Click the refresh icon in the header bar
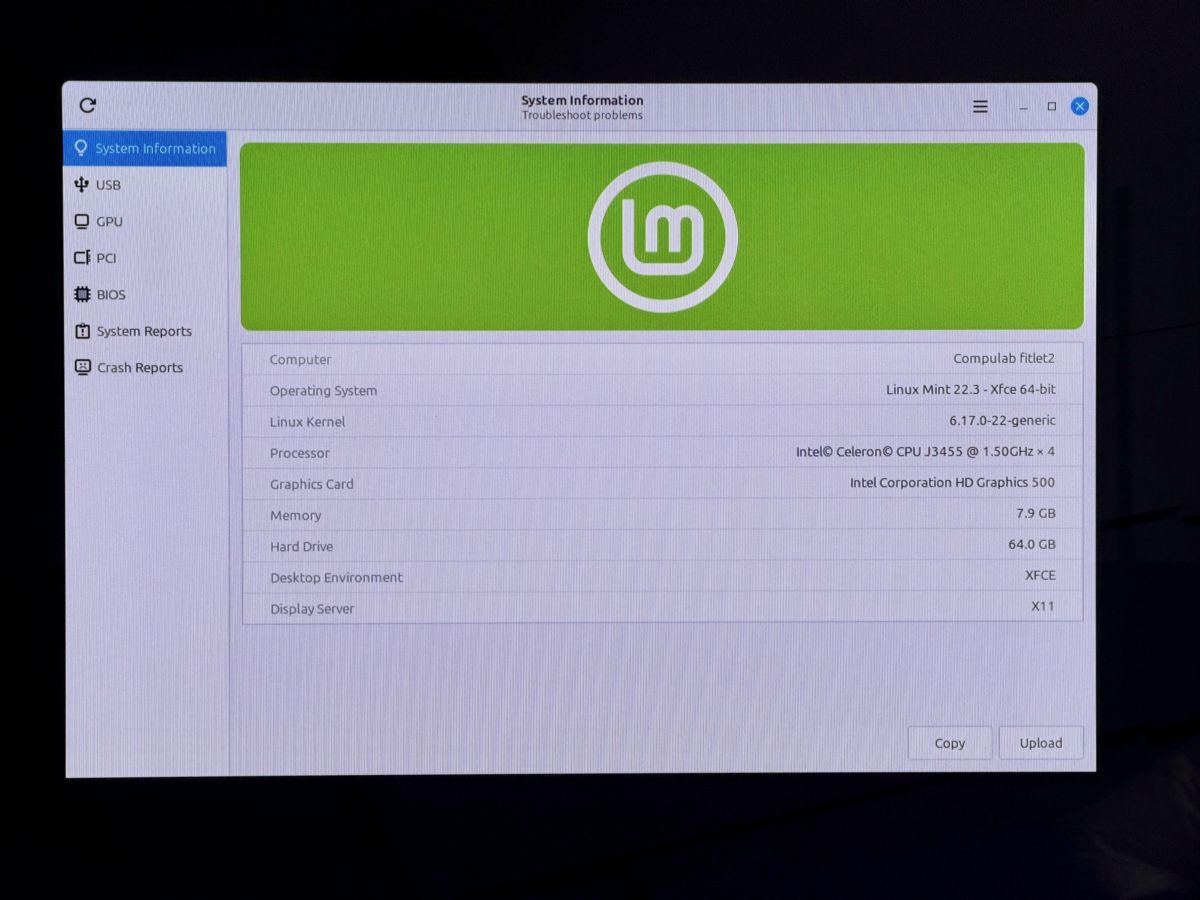The image size is (1200, 900). pyautogui.click(x=87, y=105)
